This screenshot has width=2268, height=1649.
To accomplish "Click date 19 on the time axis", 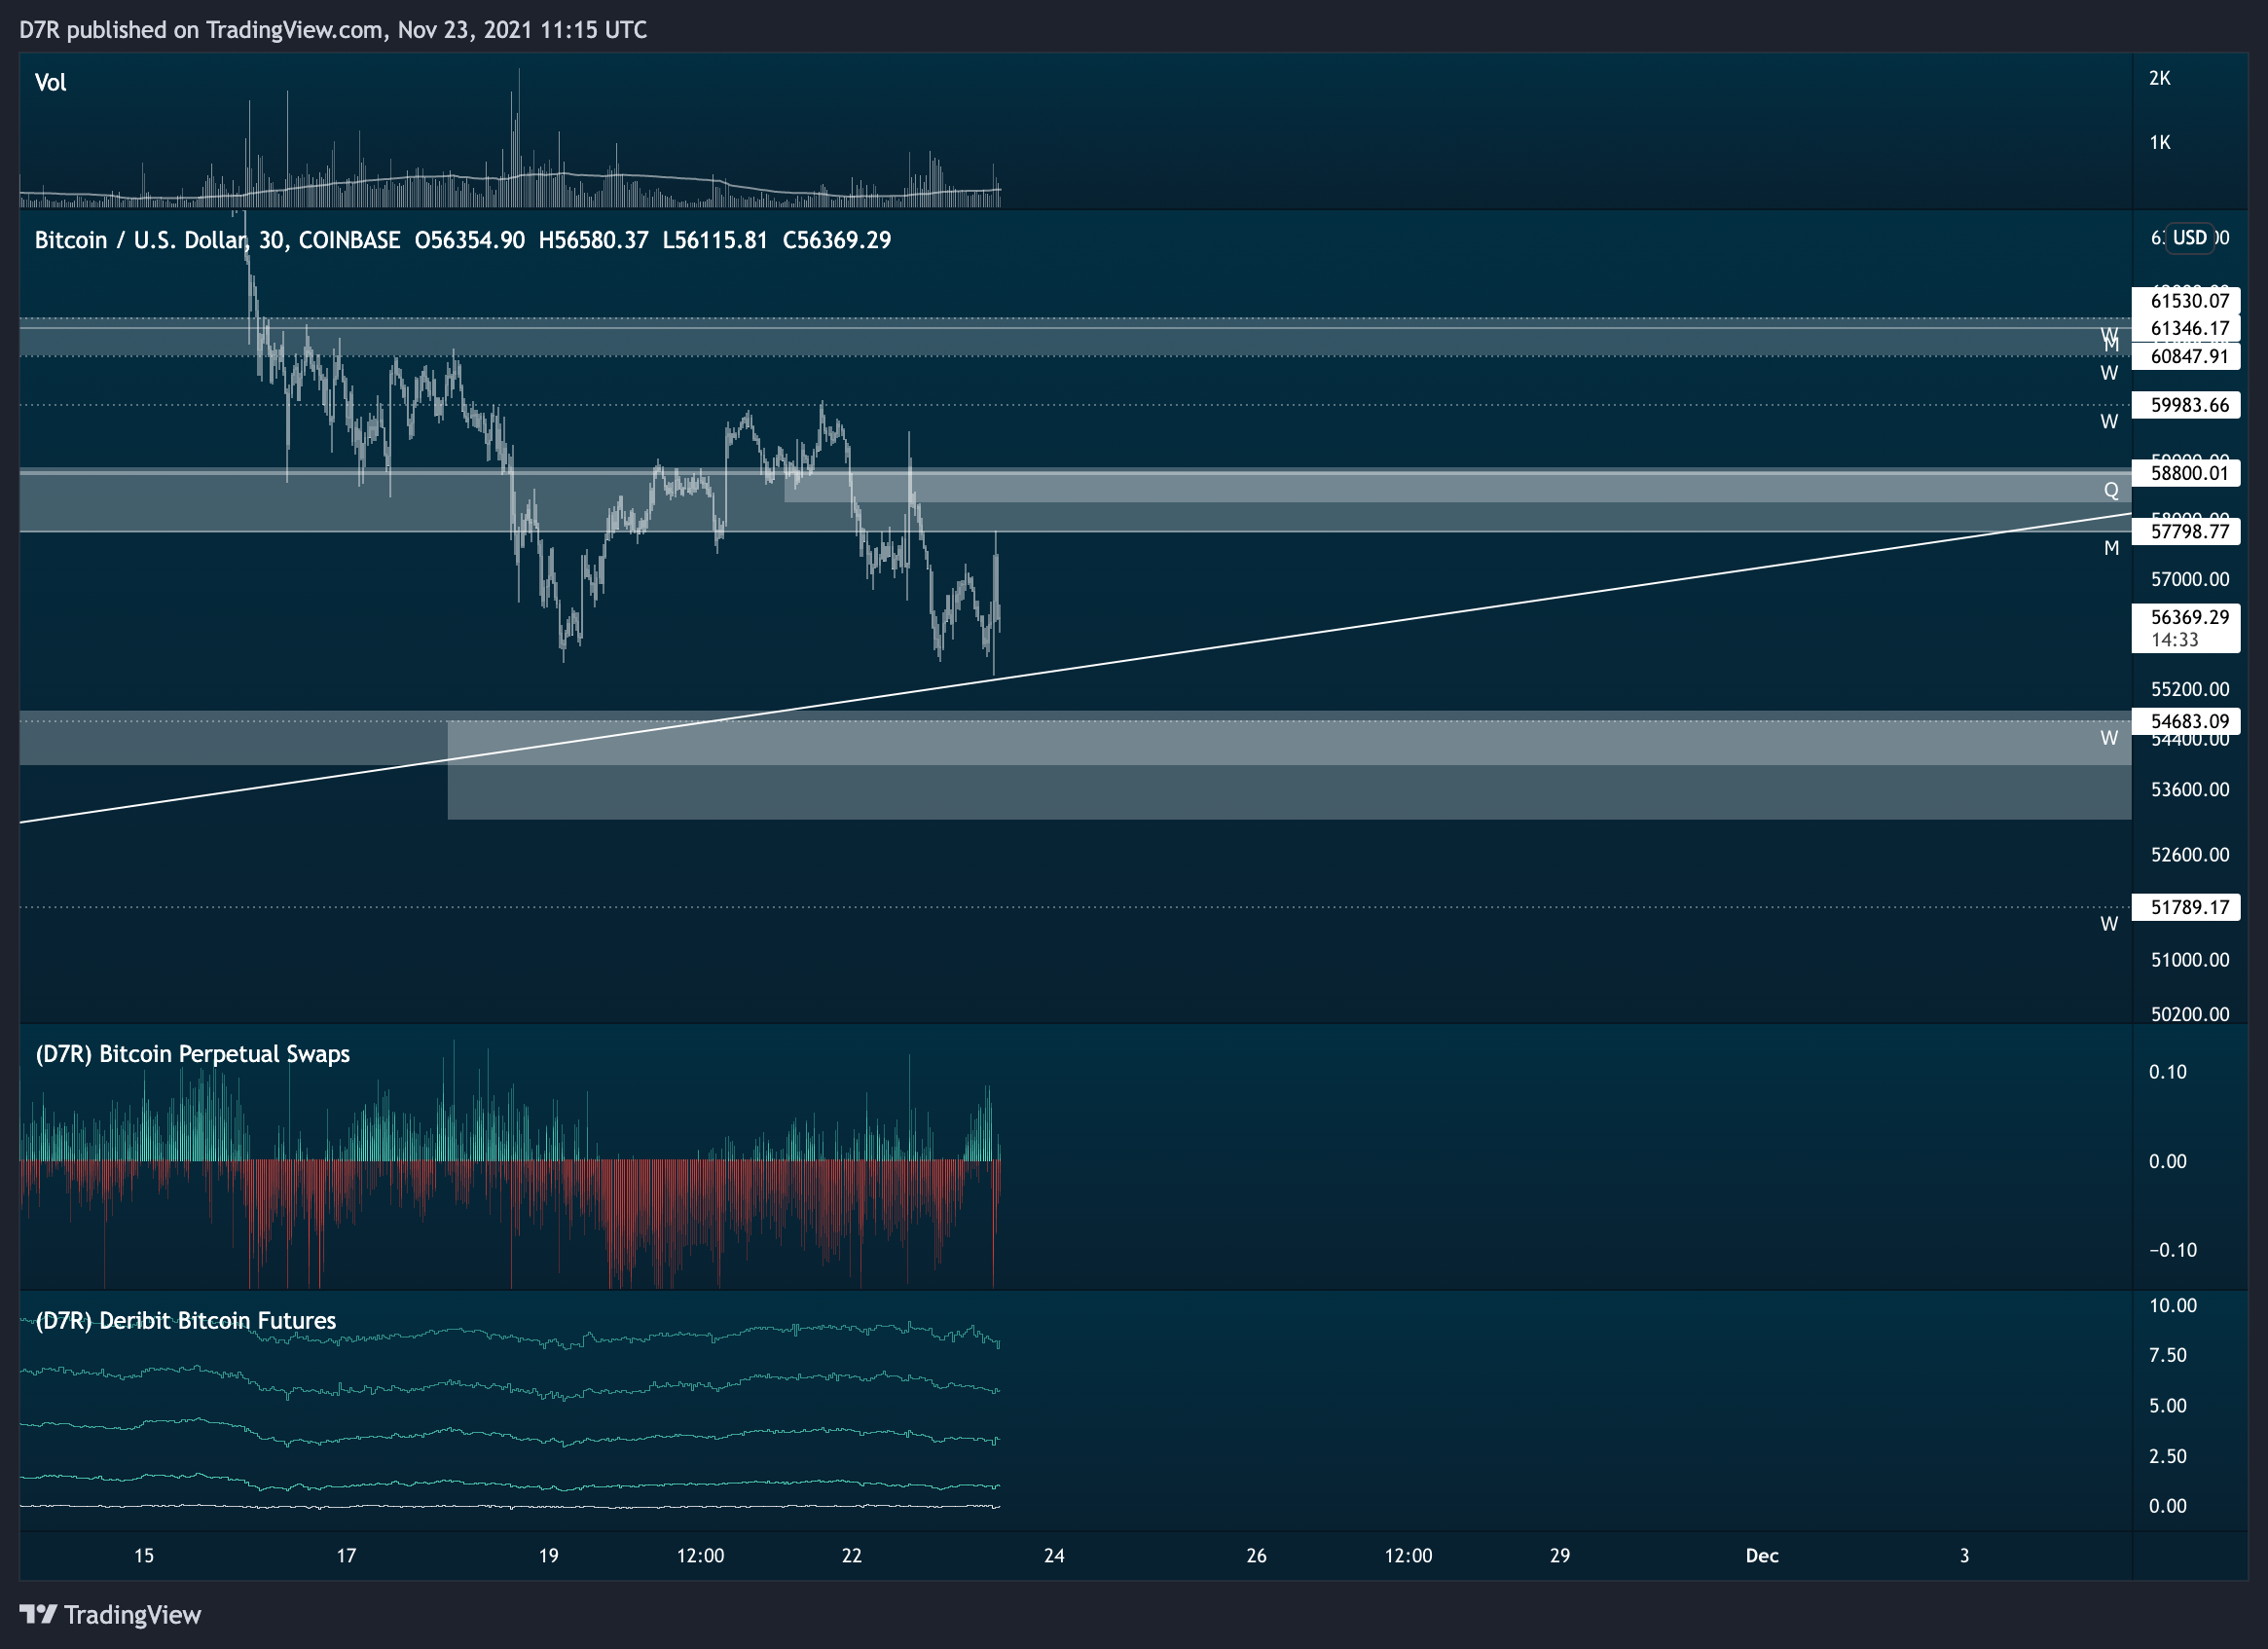I will click(548, 1556).
